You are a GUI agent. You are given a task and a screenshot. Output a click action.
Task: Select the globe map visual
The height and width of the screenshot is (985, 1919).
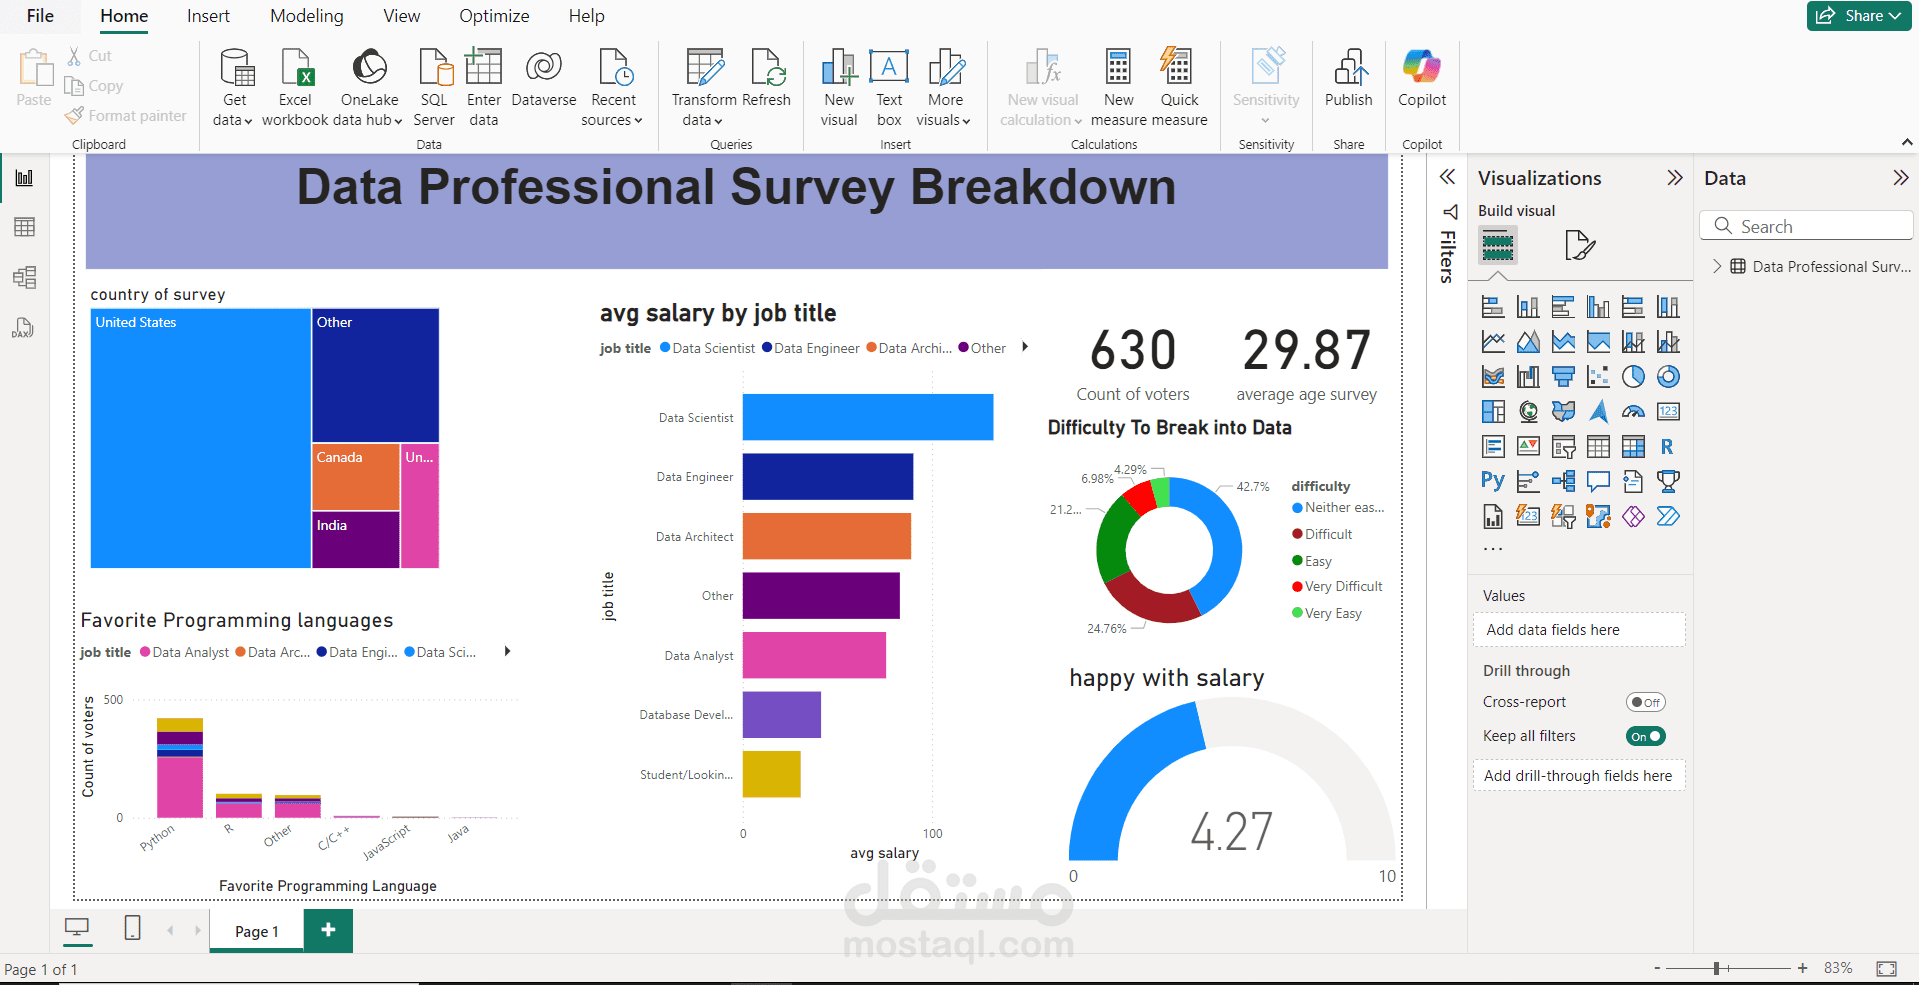click(x=1528, y=412)
